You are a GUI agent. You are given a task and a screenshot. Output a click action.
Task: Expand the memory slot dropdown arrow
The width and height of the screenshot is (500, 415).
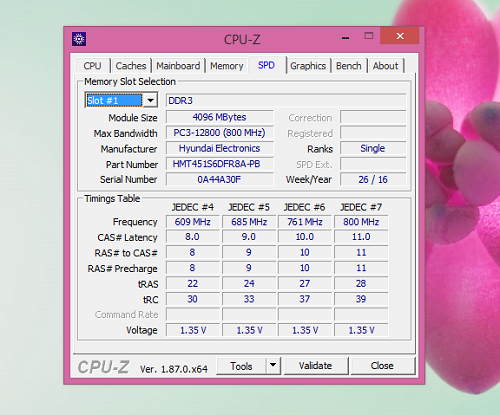click(x=151, y=100)
